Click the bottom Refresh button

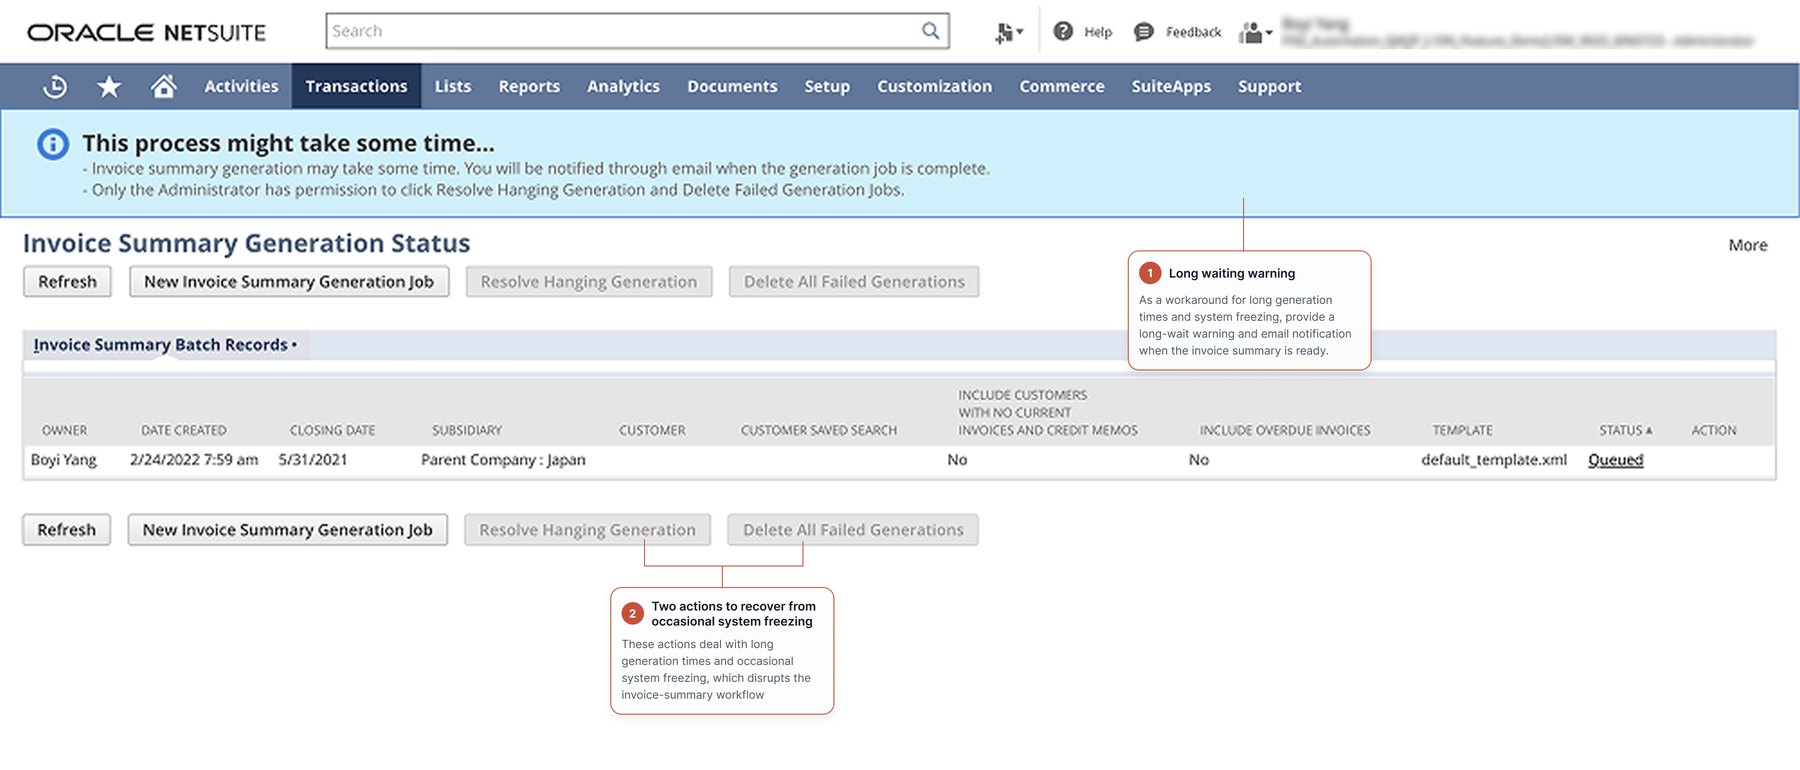[66, 530]
